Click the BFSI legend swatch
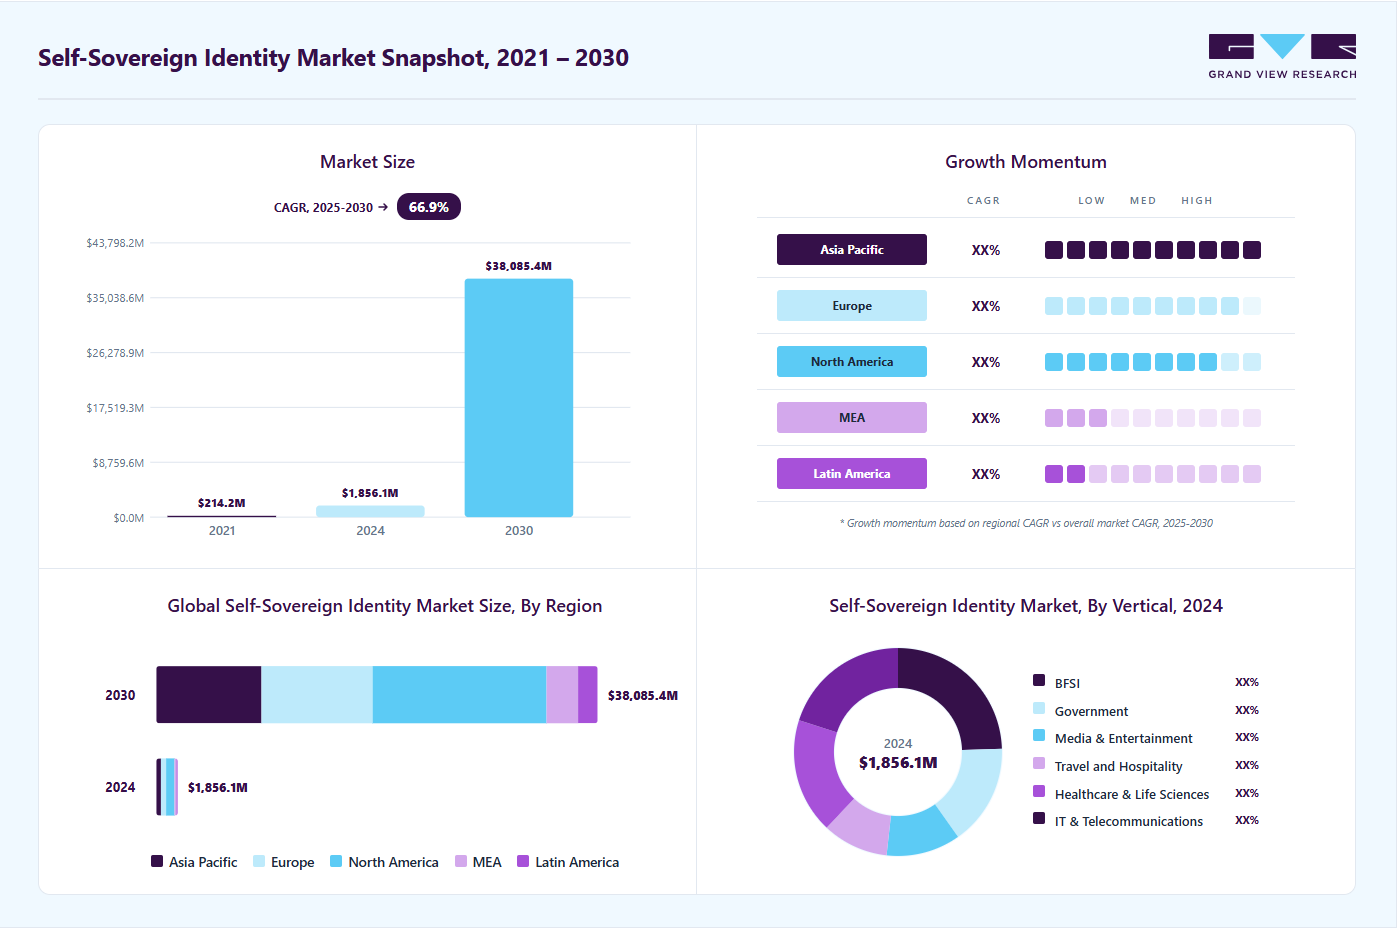The height and width of the screenshot is (935, 1397). 1039,681
